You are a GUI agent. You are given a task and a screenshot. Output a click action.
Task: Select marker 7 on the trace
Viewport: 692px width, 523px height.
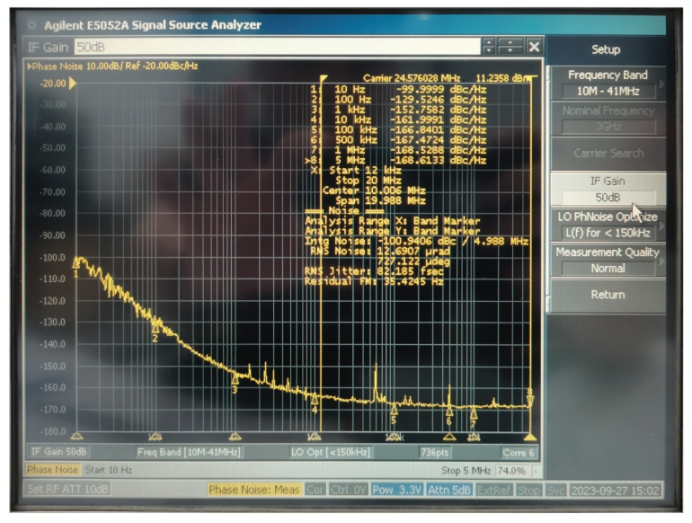pos(473,409)
